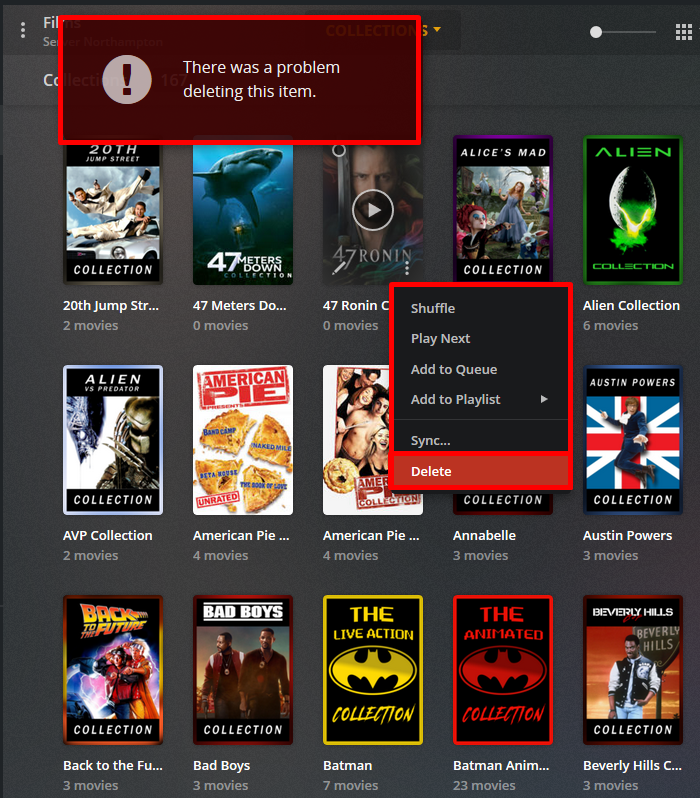Click the Annabelle title link
The height and width of the screenshot is (798, 700).
(484, 535)
